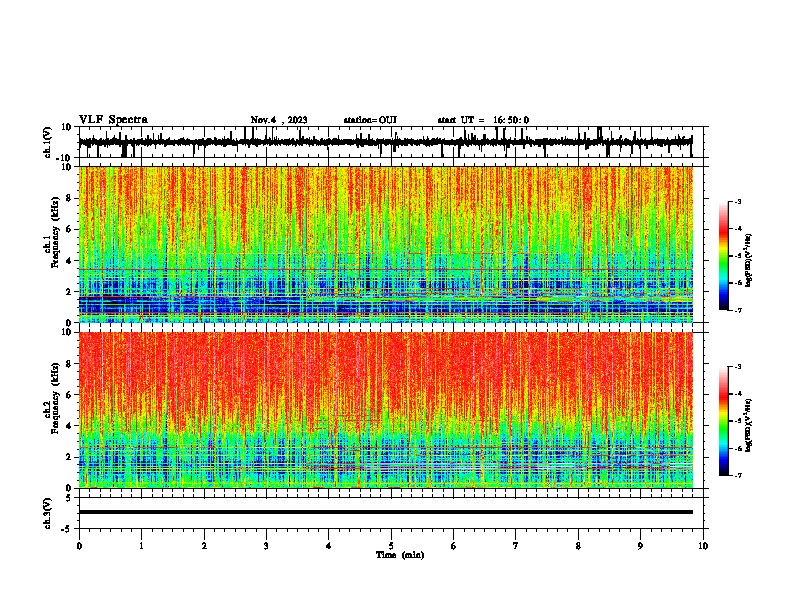
Task: Click the "8" tick on ch.2 frequency axis
Action: click(x=69, y=364)
